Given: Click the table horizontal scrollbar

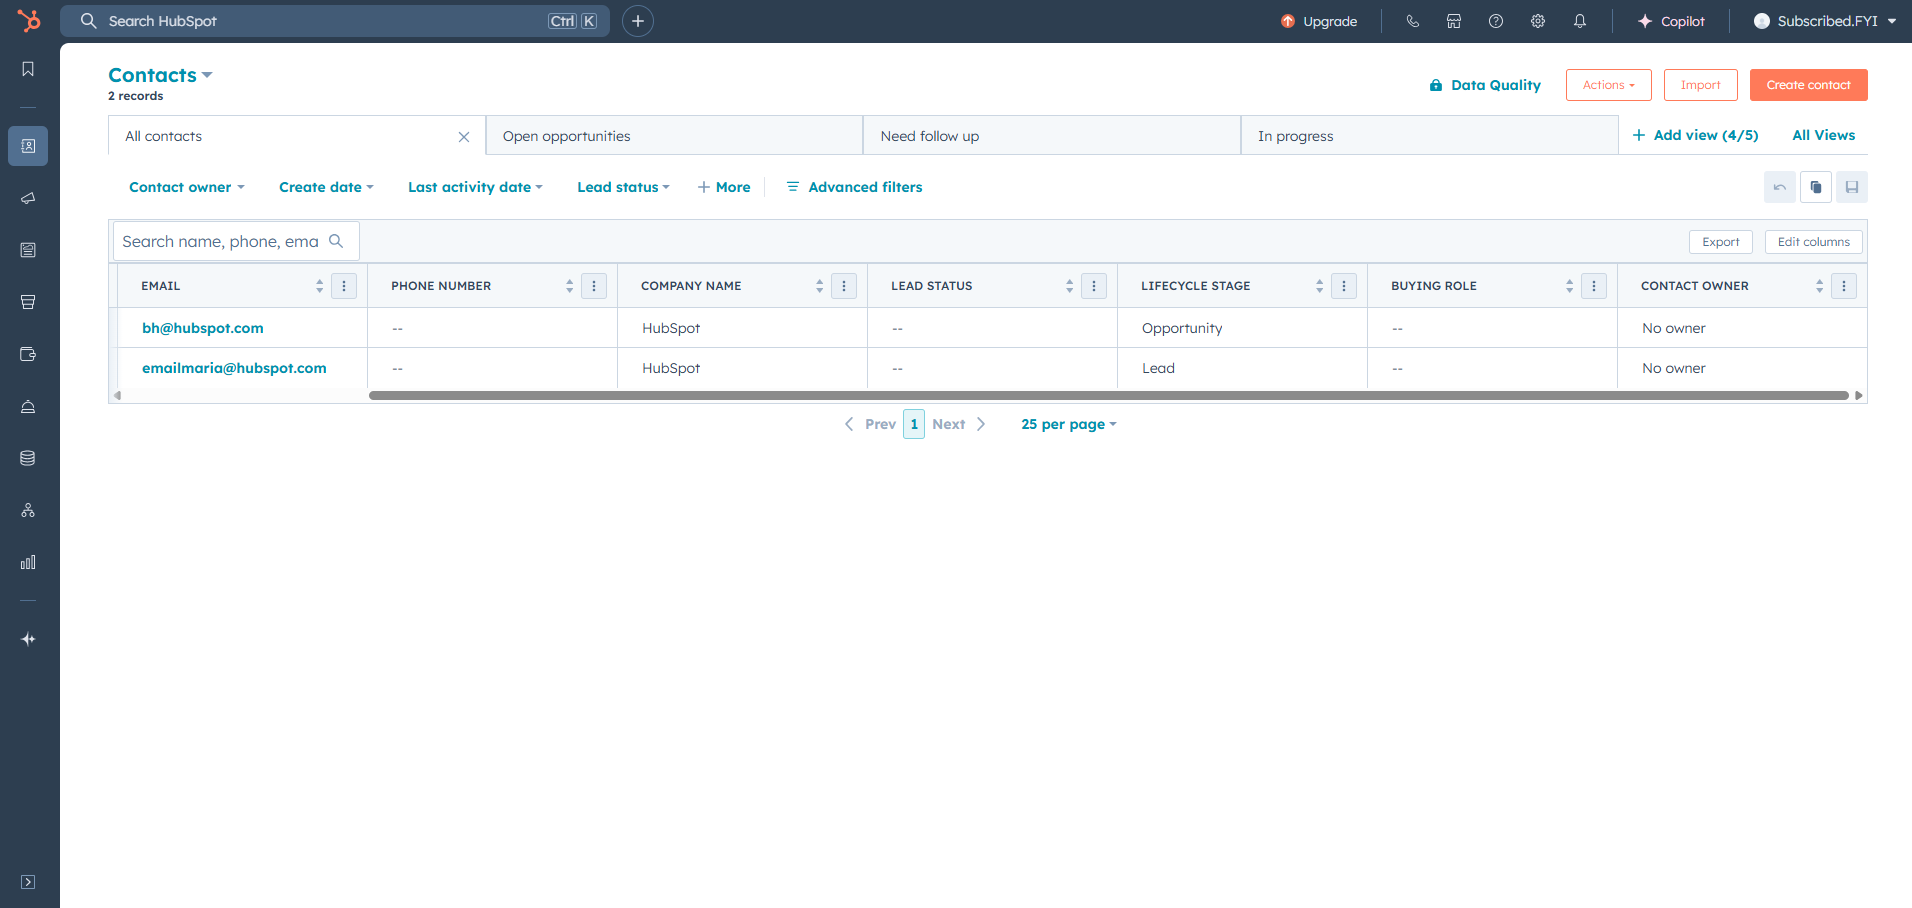Looking at the screenshot, I should [x=1108, y=396].
